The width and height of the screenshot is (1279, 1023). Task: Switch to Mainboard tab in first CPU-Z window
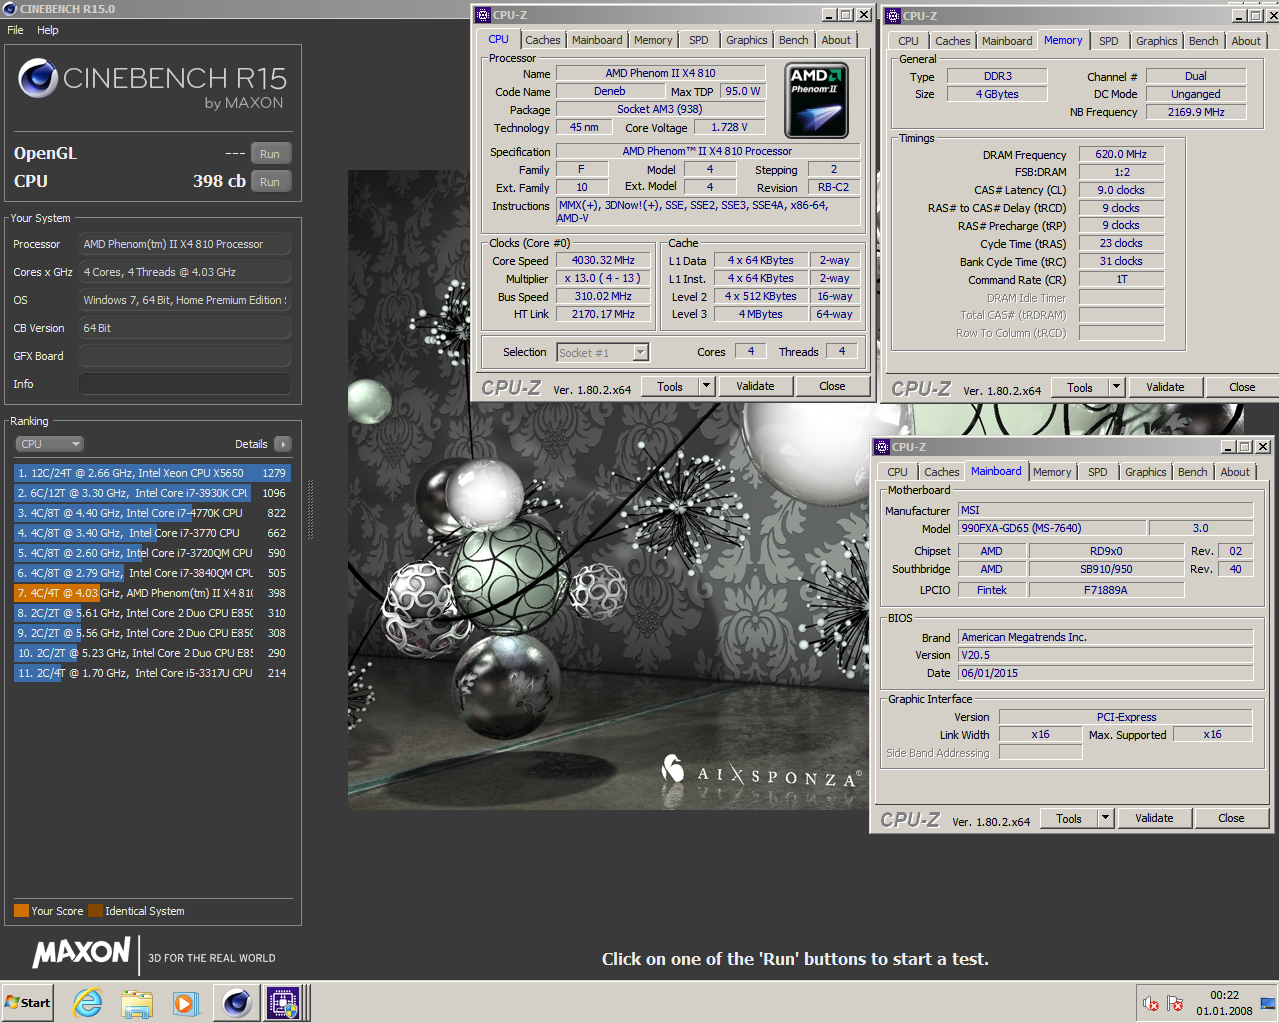597,40
